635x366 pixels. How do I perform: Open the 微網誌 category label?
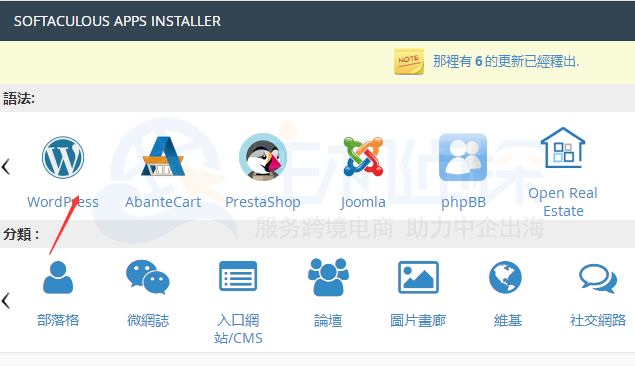148,320
